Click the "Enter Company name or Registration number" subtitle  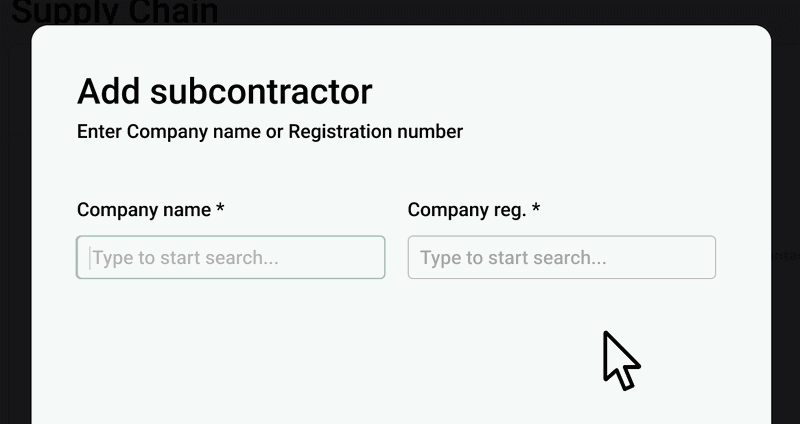[x=269, y=131]
